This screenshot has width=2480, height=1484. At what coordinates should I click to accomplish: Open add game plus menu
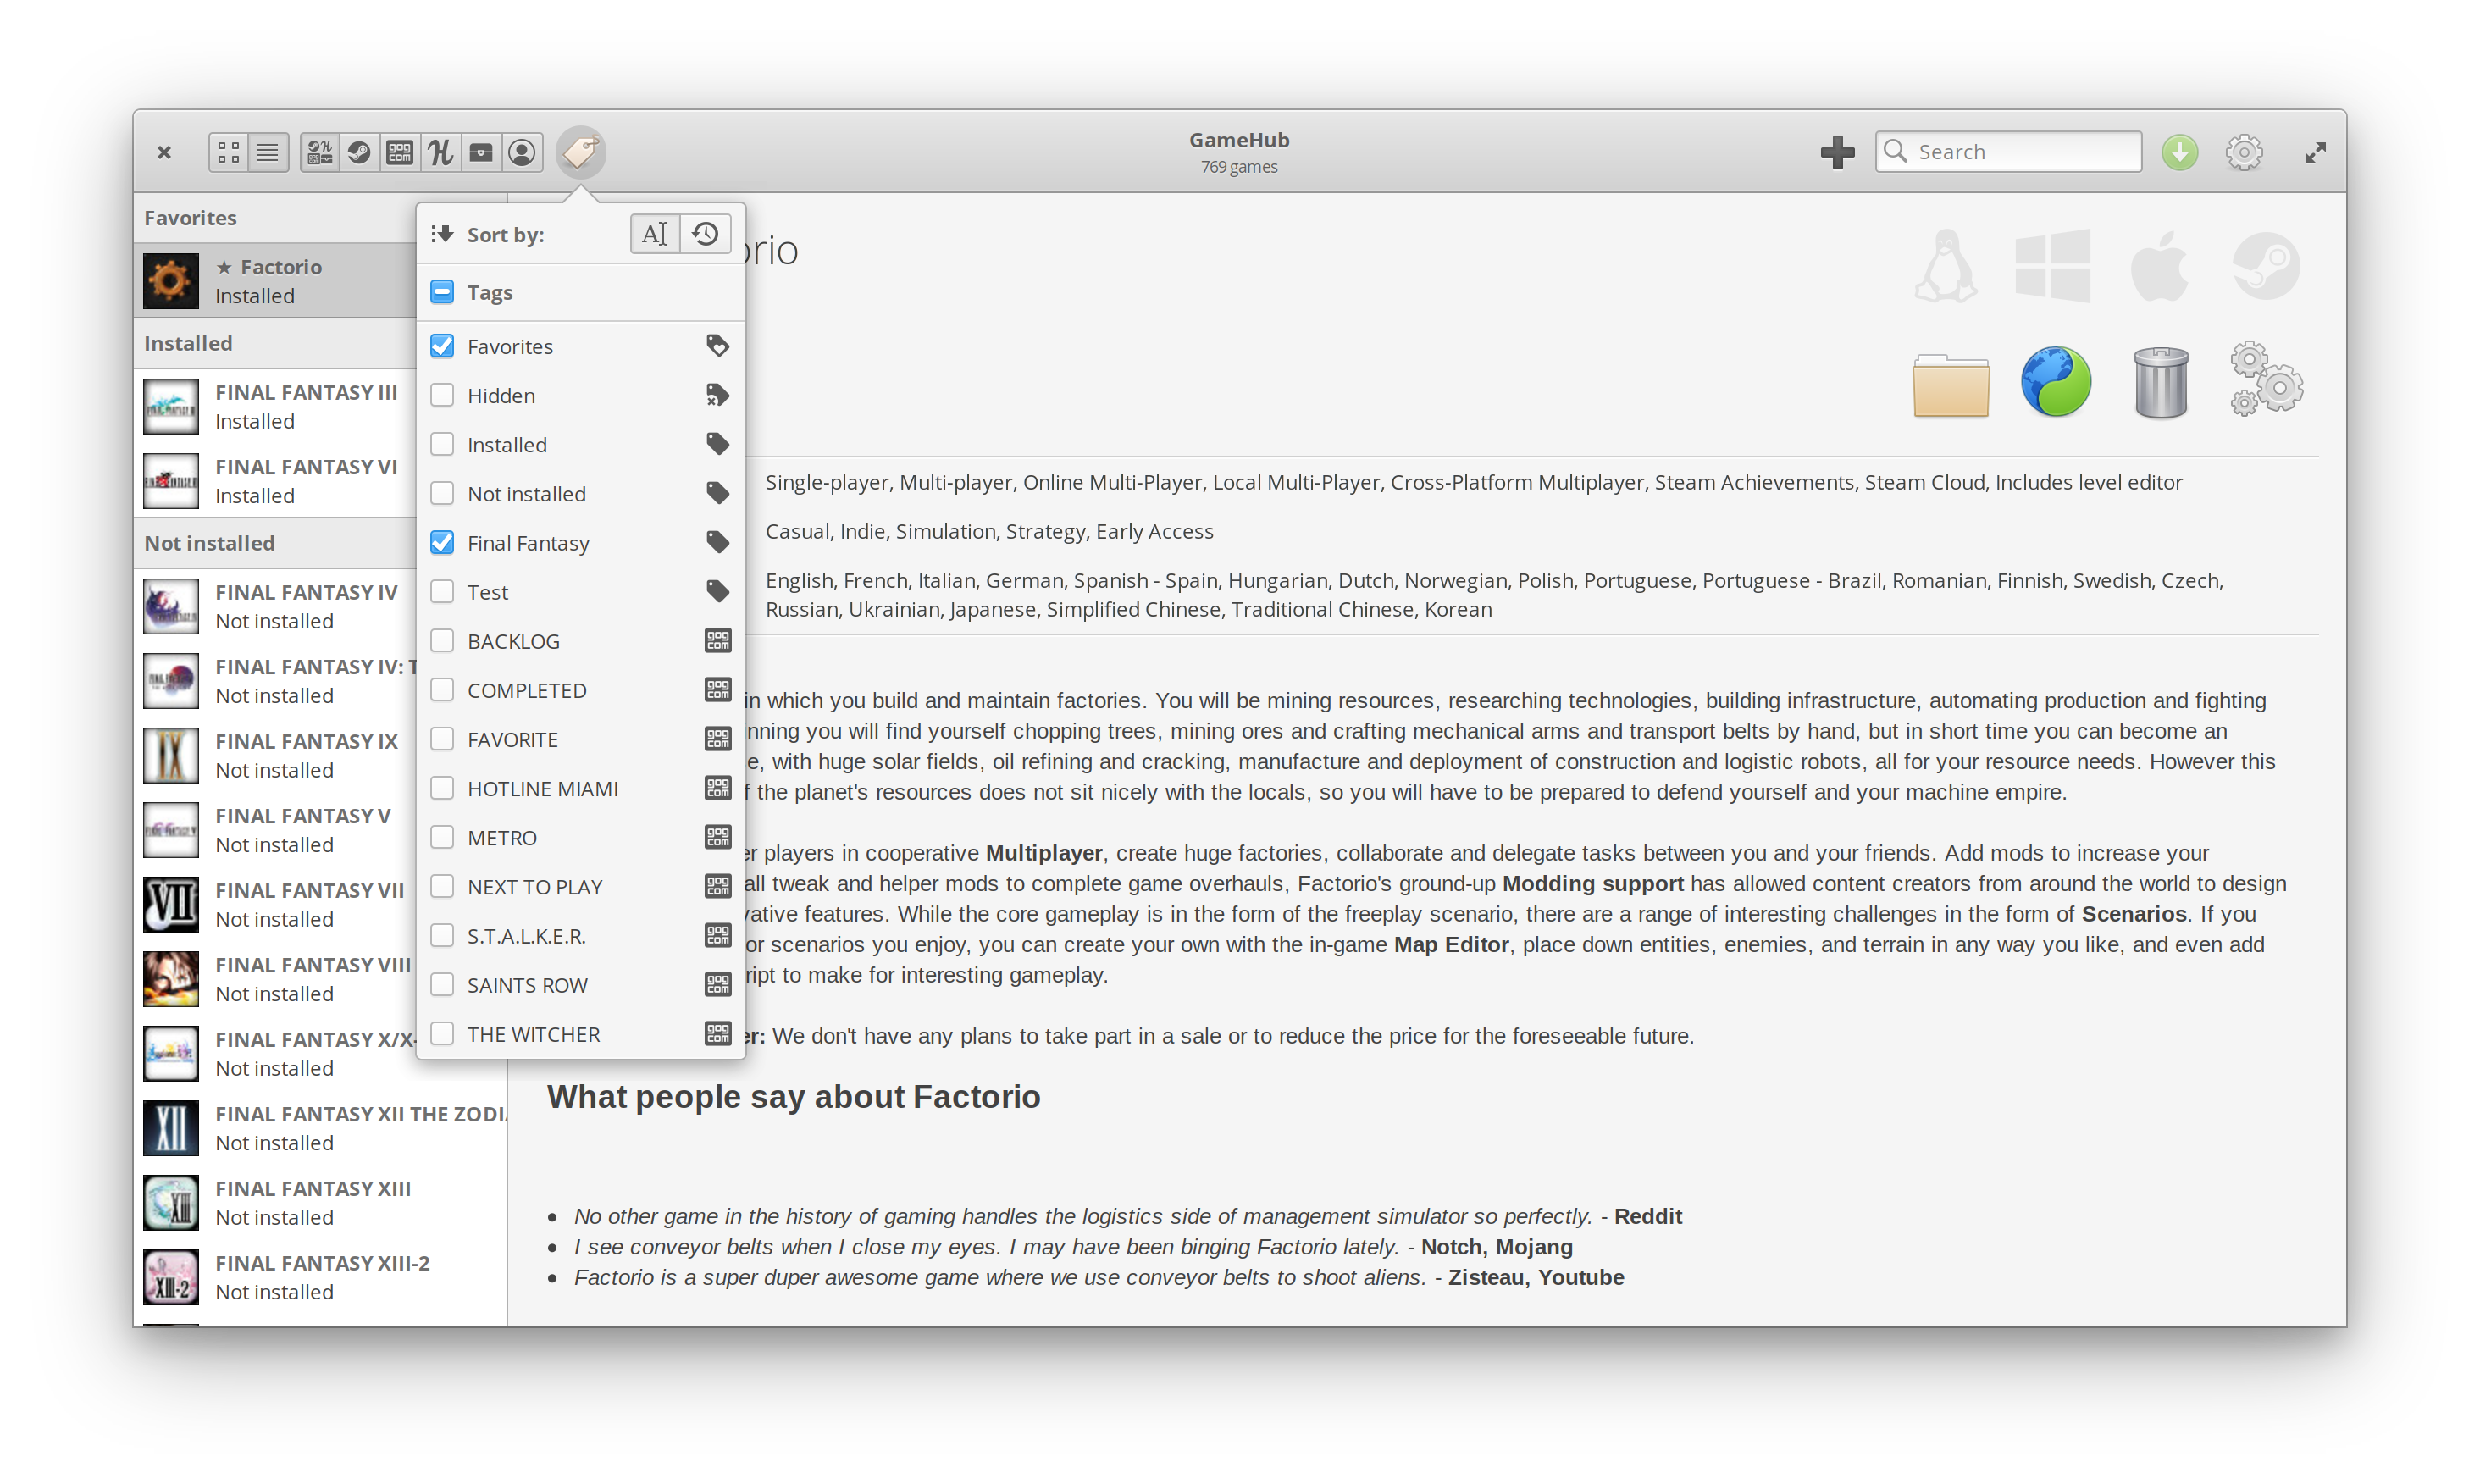[x=1837, y=152]
